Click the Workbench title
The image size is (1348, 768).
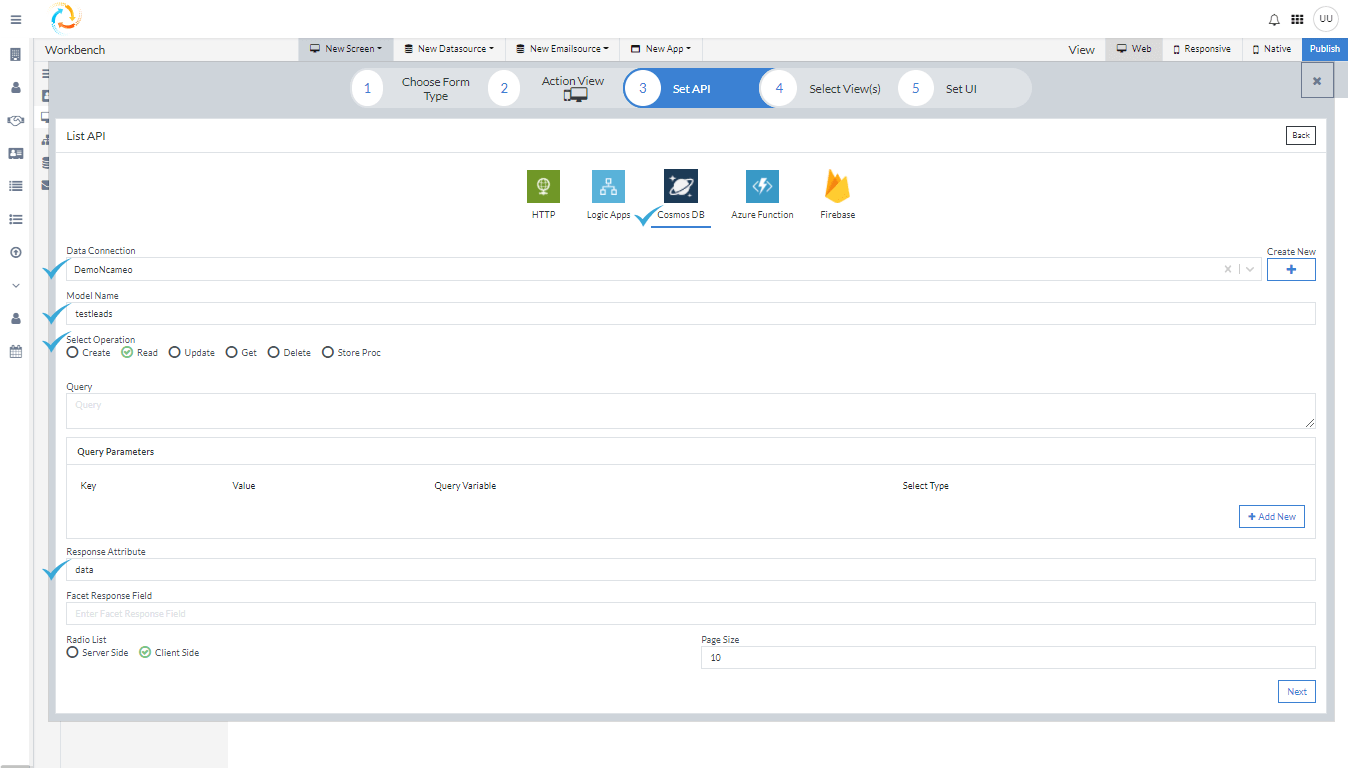[x=75, y=50]
